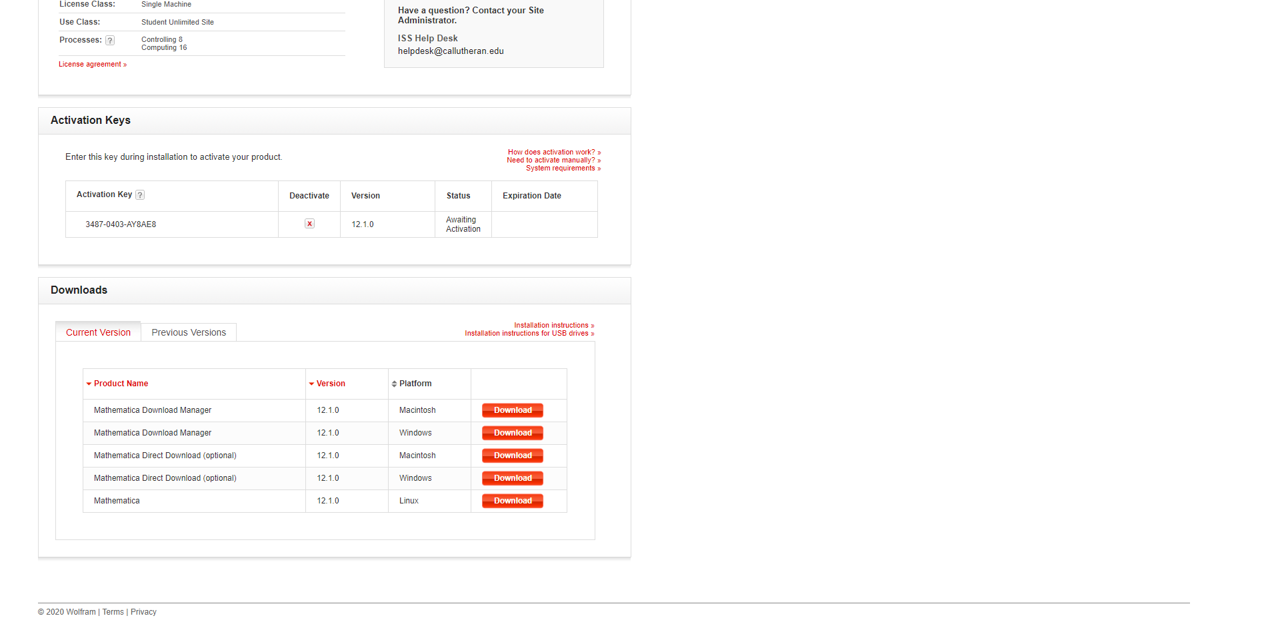Download Mathematica Direct Download for Windows
The image size is (1266, 624).
pyautogui.click(x=512, y=479)
